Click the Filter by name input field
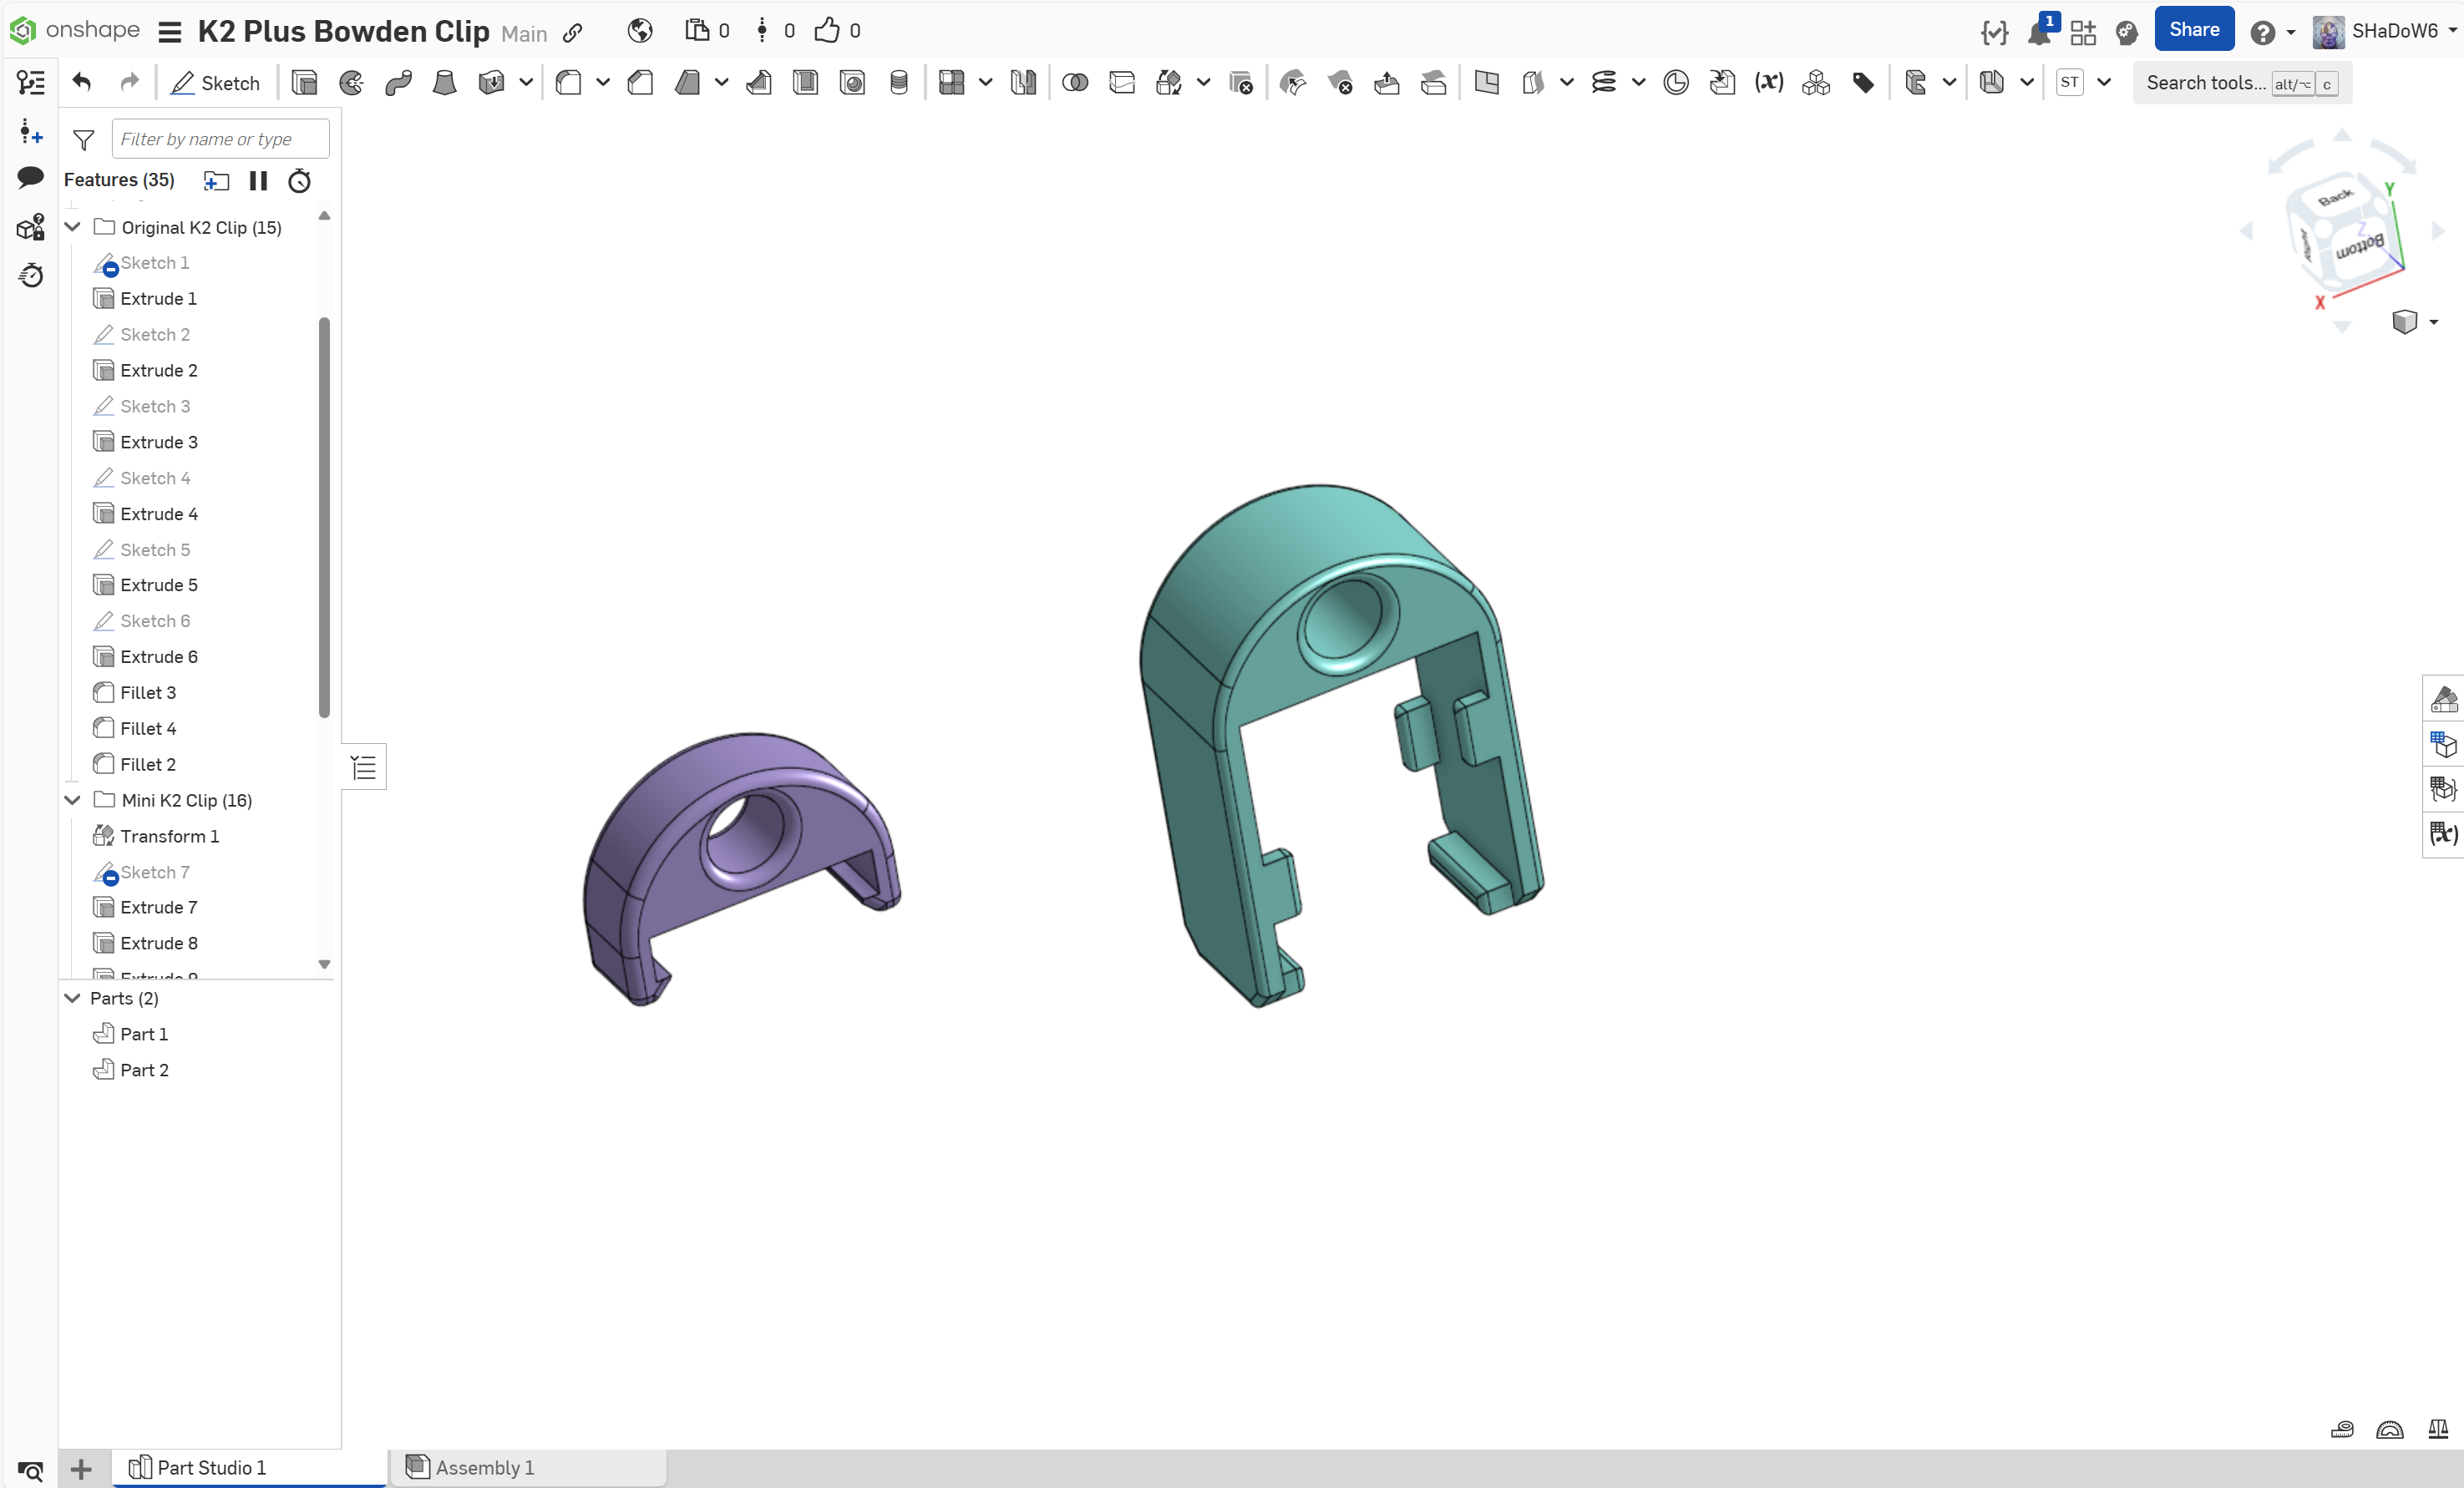Viewport: 2464px width, 1488px height. [x=220, y=139]
